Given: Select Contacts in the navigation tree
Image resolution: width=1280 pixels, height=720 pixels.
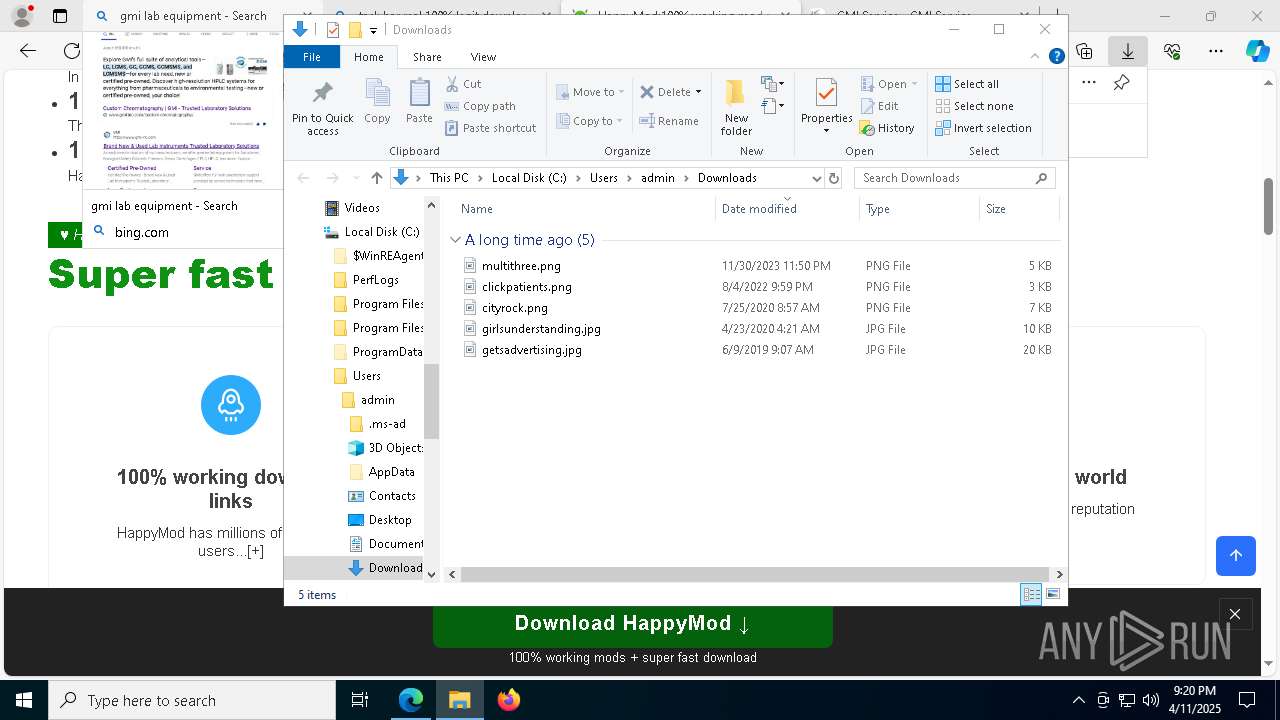Looking at the screenshot, I should click(x=392, y=496).
